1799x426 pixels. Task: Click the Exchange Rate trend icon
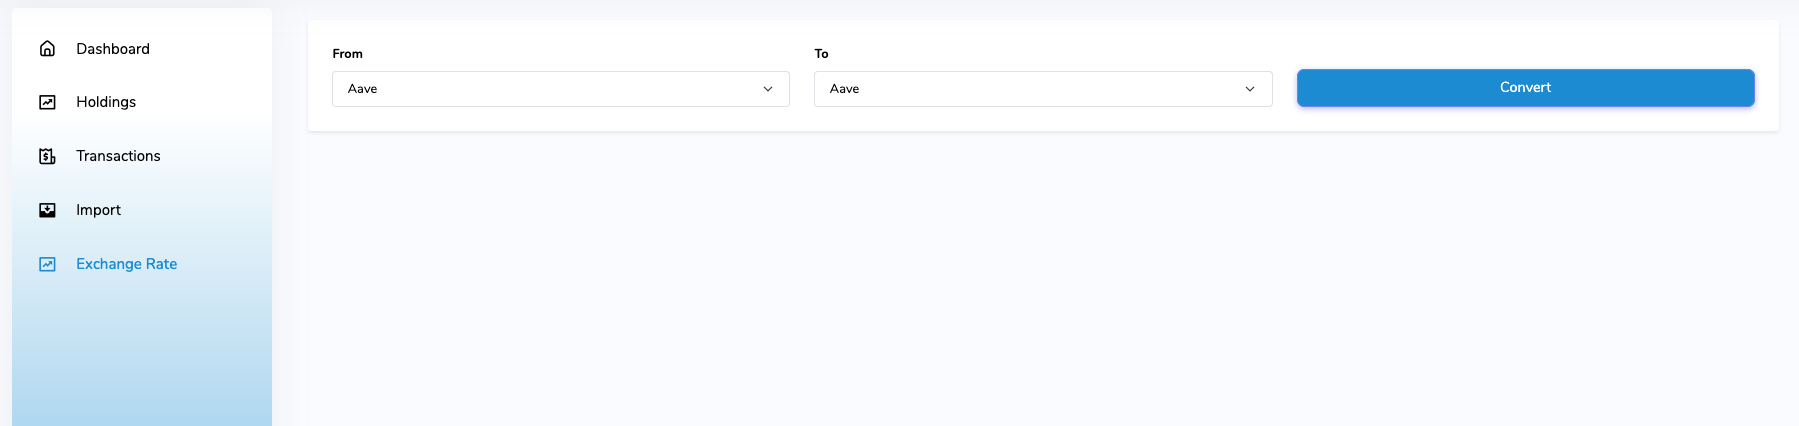tap(47, 264)
